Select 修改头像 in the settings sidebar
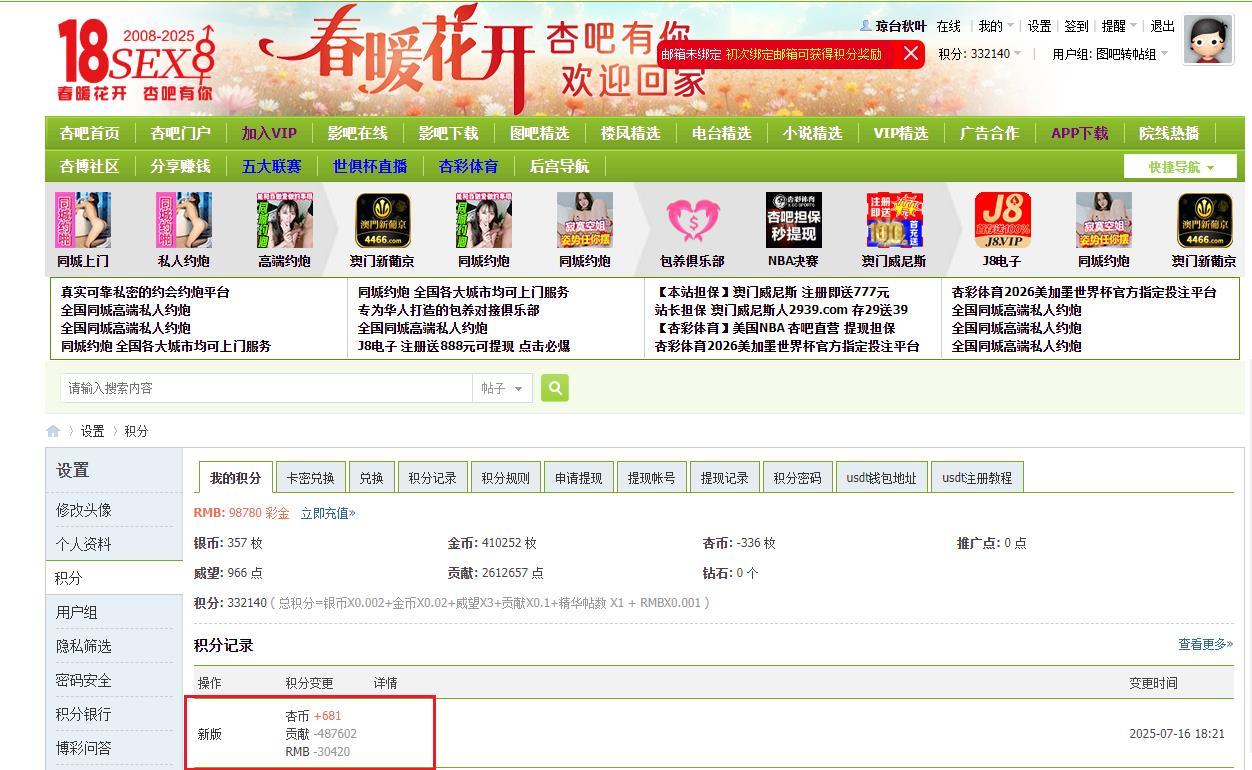 click(84, 510)
